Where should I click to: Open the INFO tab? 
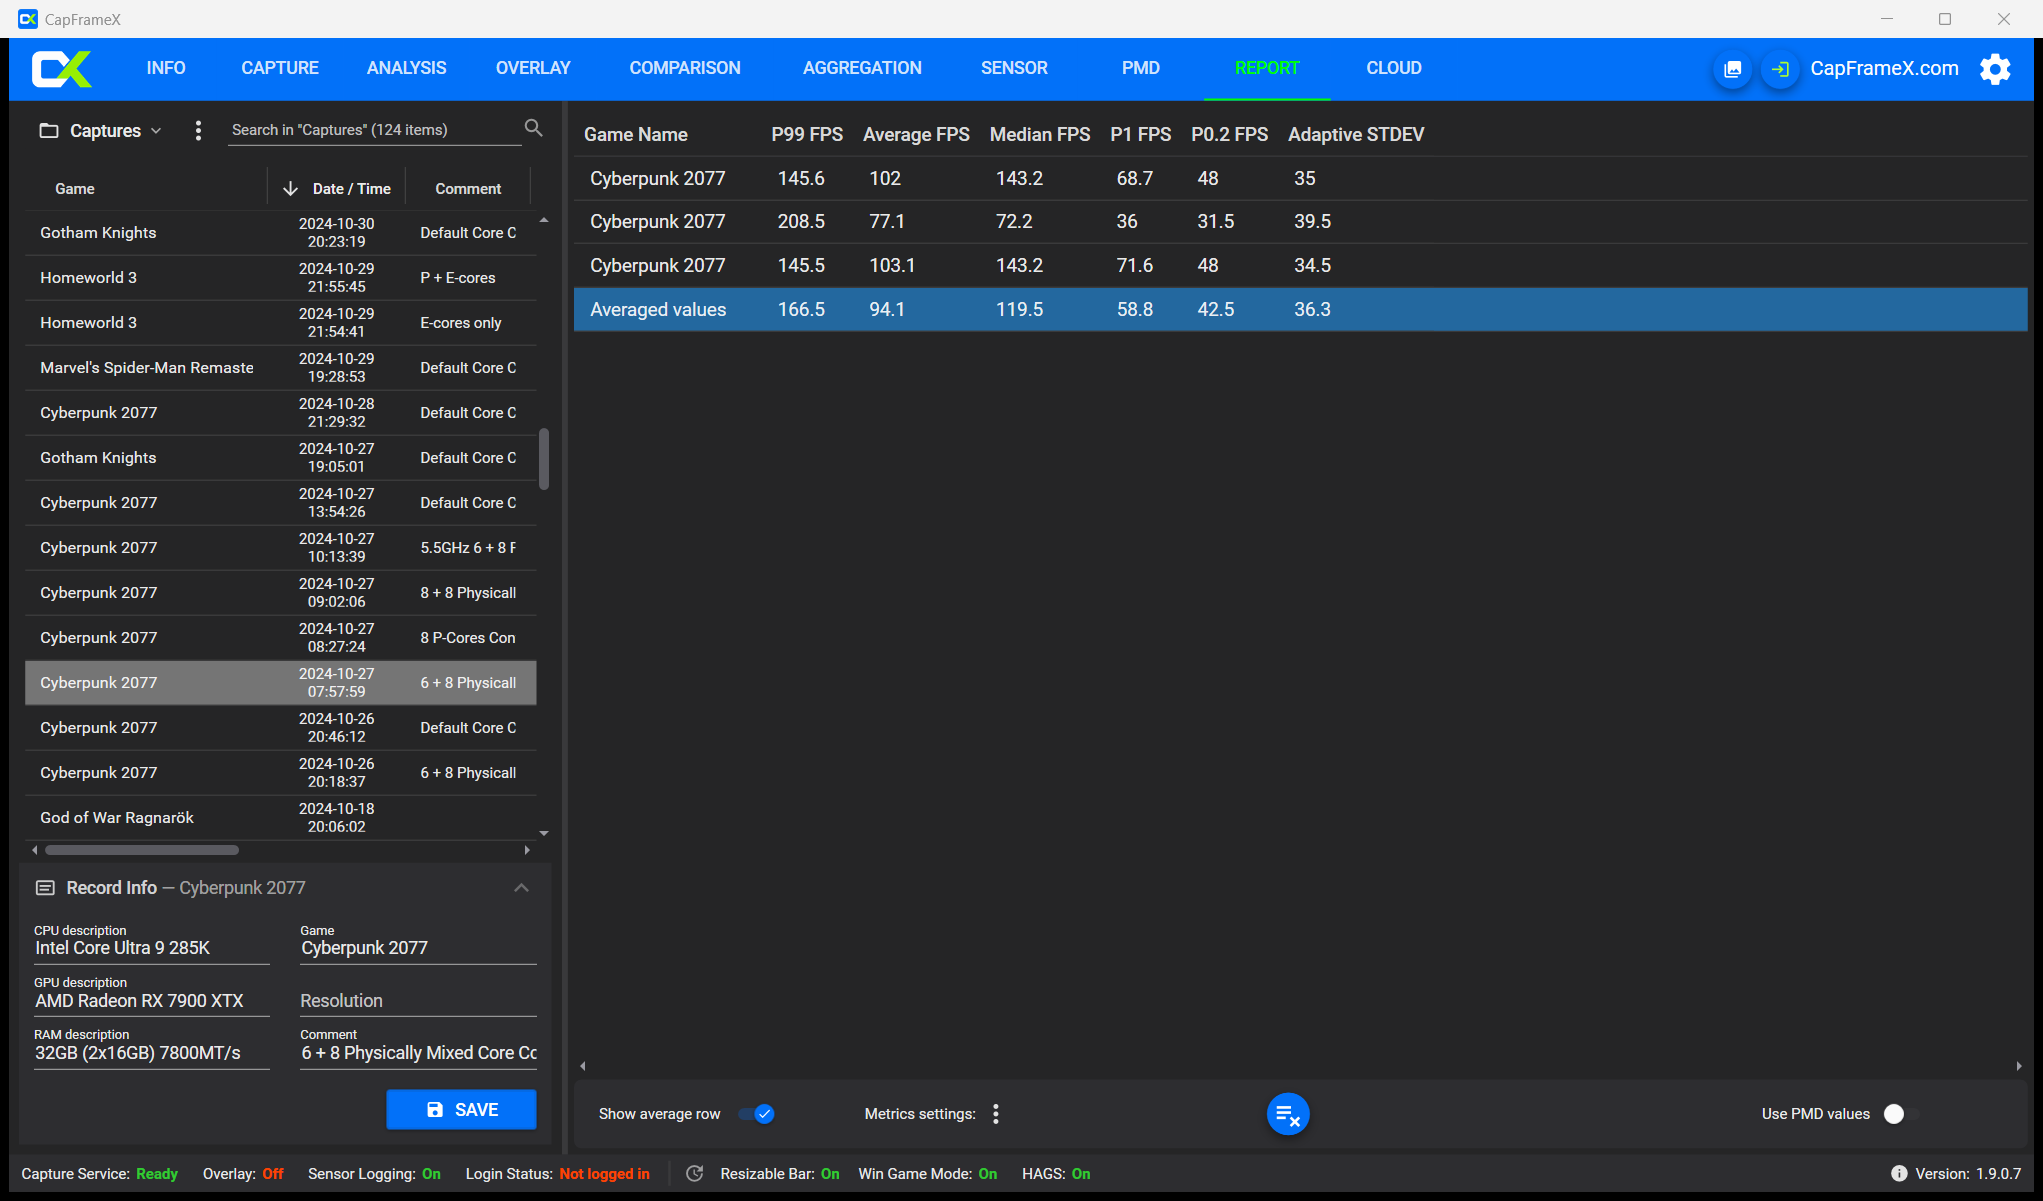(x=166, y=68)
